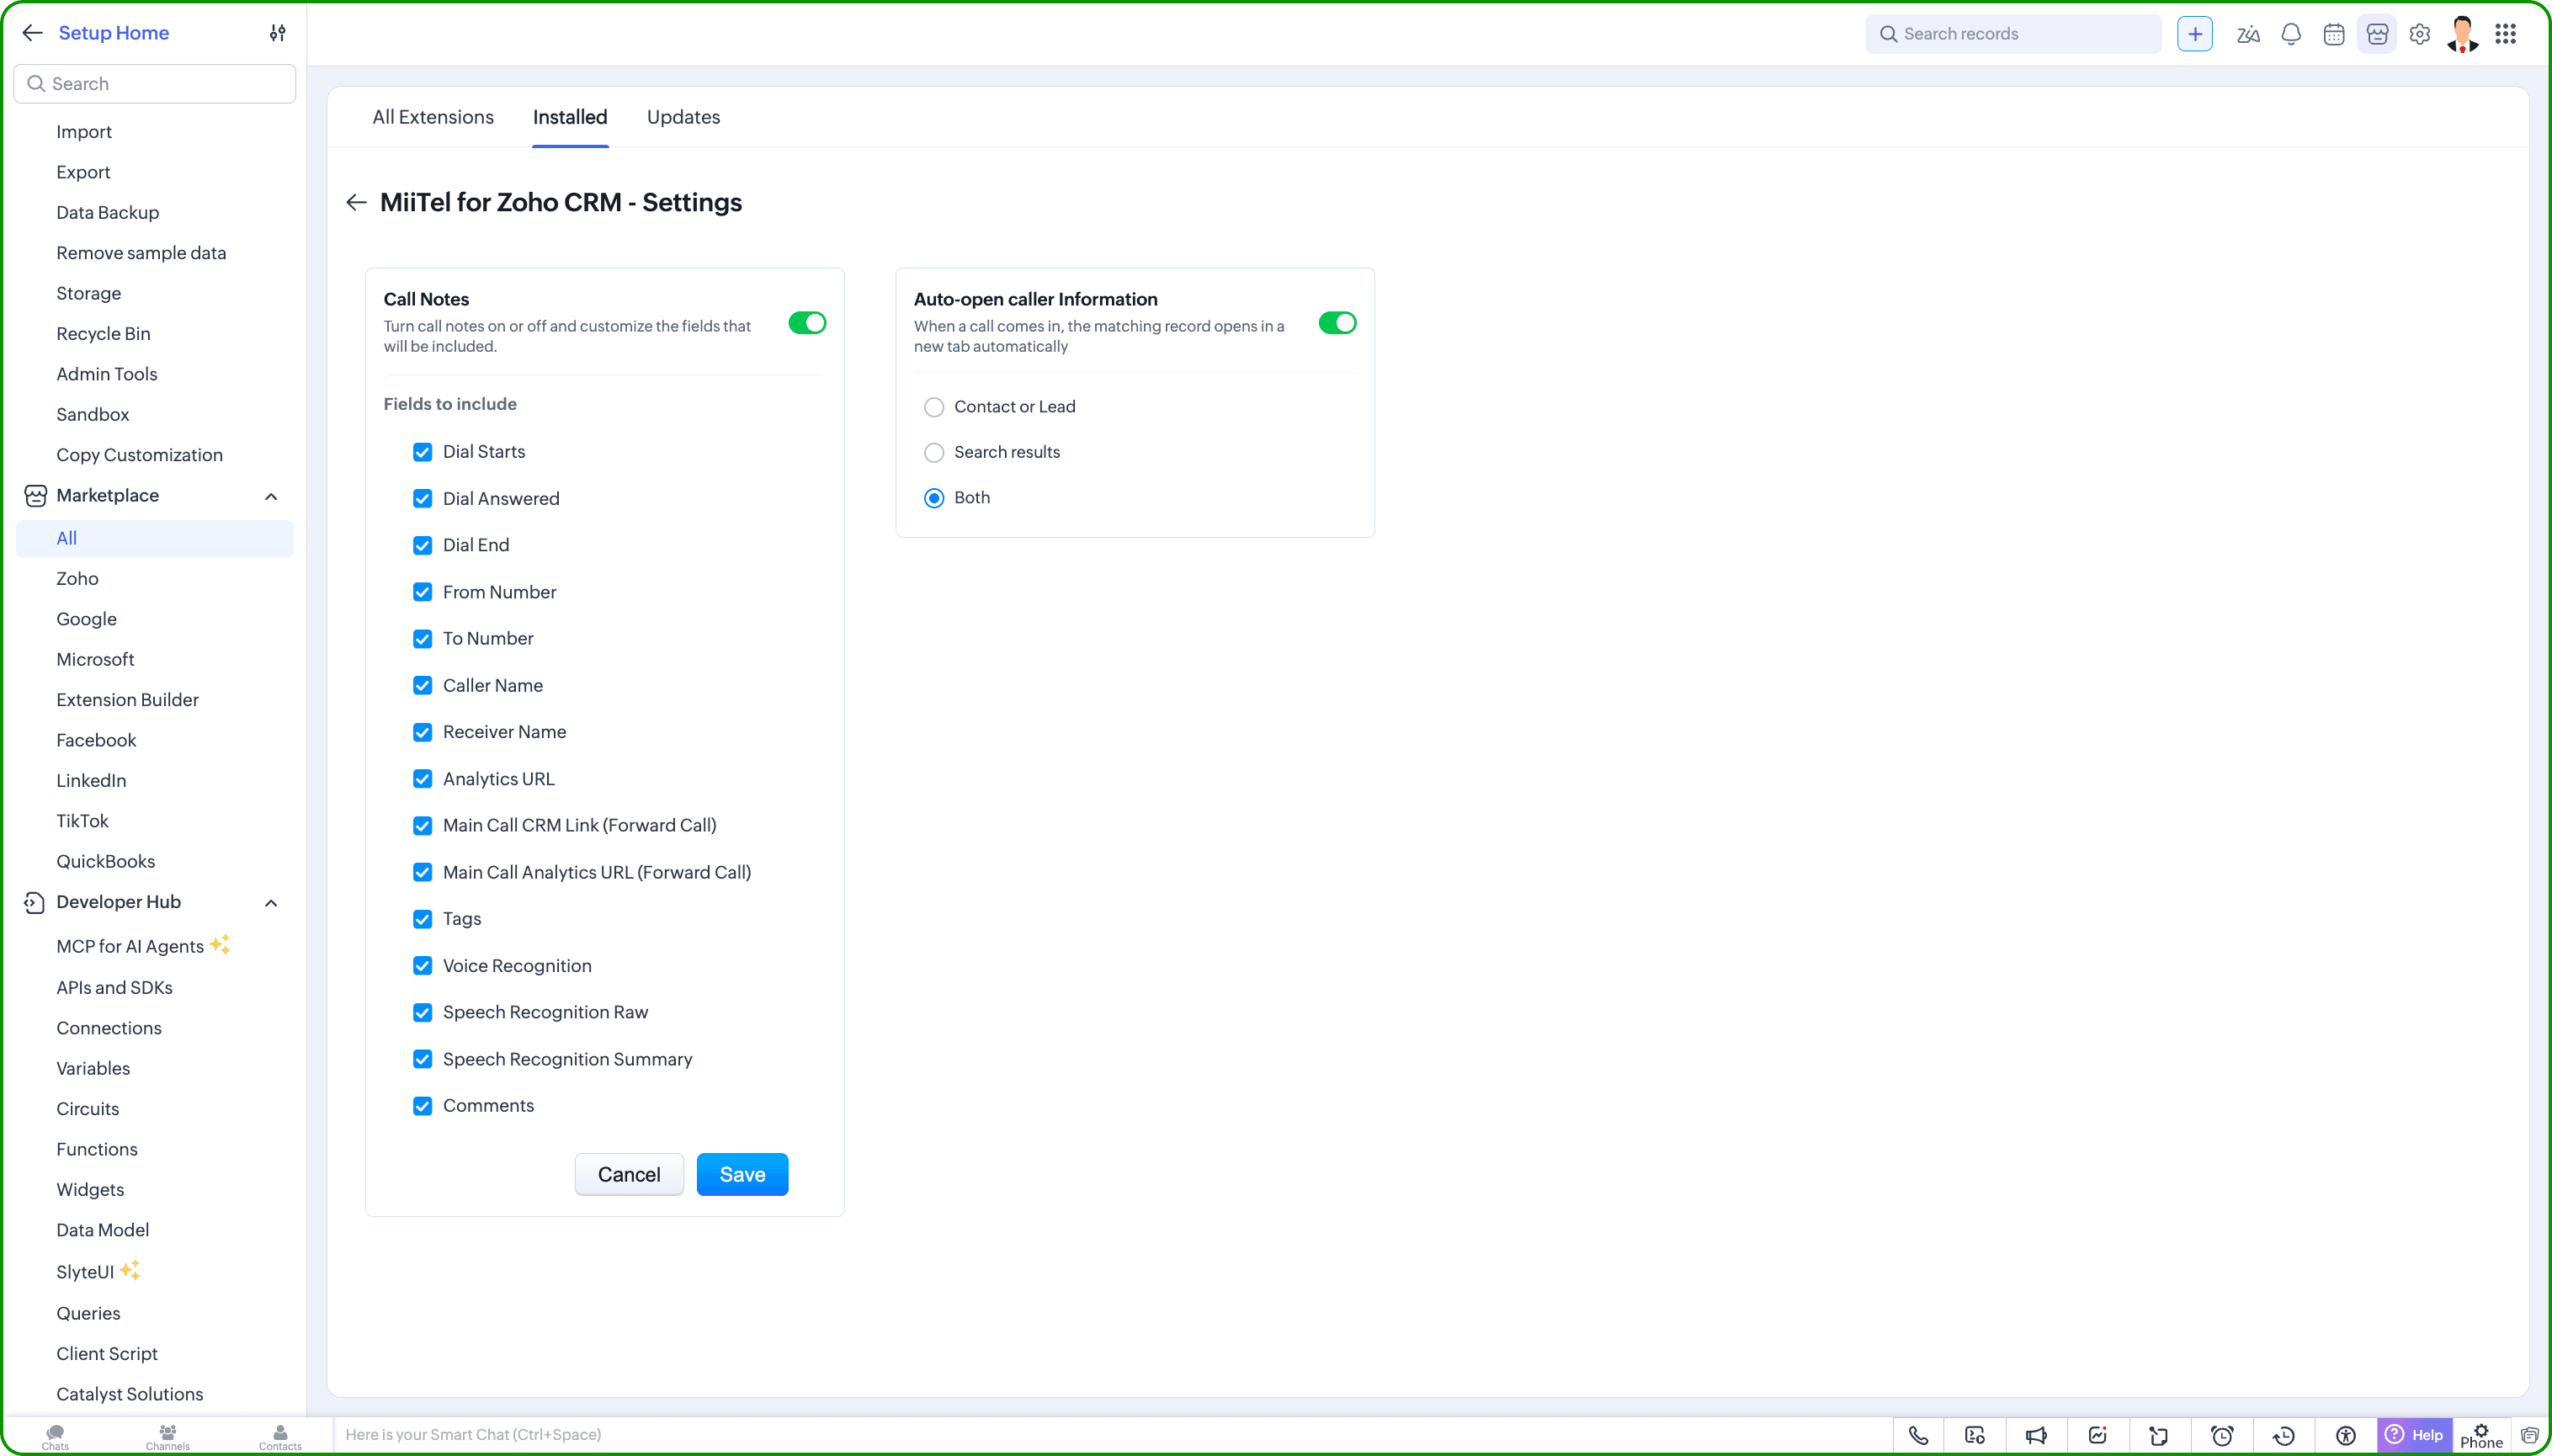Viewport: 2552px width, 1456px height.
Task: Open QuickBooks in sidebar
Action: click(x=106, y=862)
